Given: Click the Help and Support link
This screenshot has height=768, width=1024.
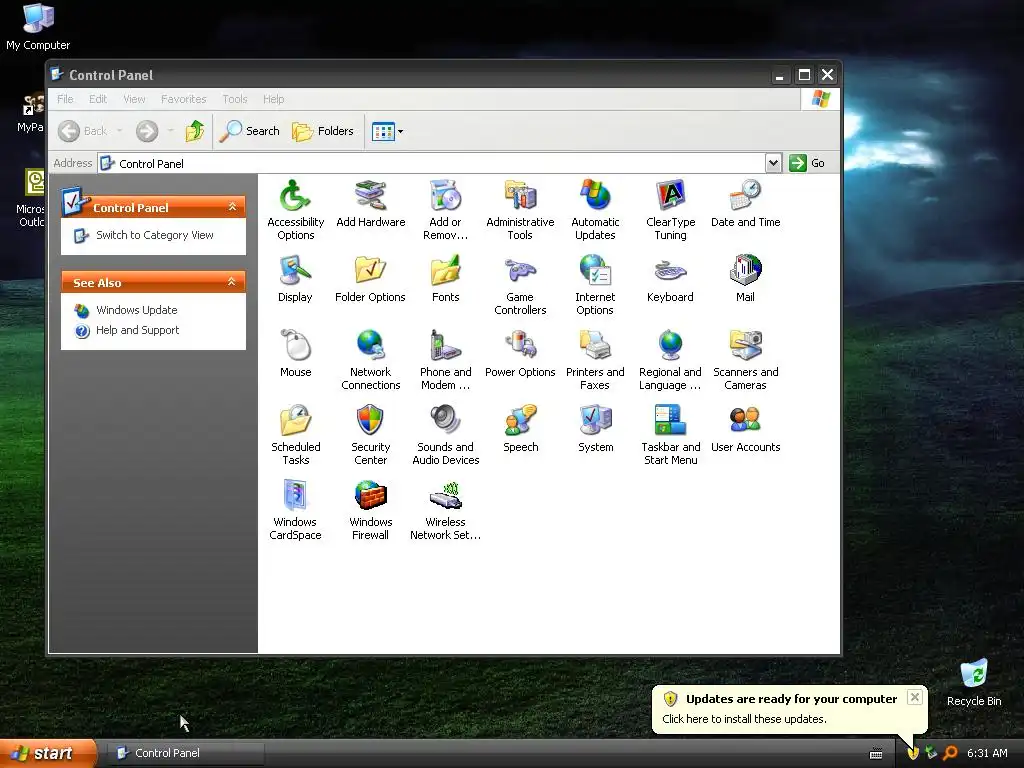Looking at the screenshot, I should click(137, 330).
